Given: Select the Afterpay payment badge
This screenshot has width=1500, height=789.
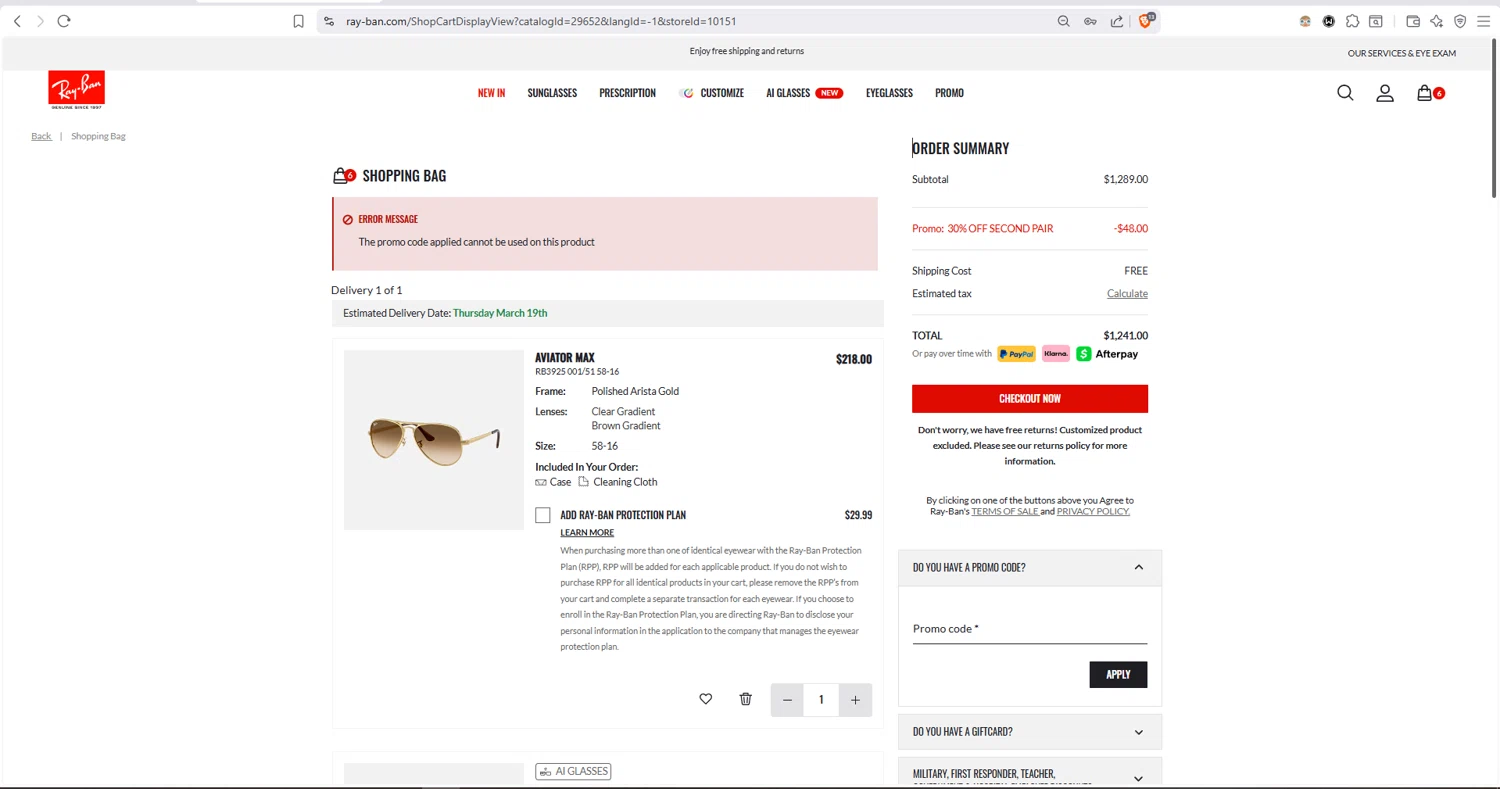Looking at the screenshot, I should 1107,354.
